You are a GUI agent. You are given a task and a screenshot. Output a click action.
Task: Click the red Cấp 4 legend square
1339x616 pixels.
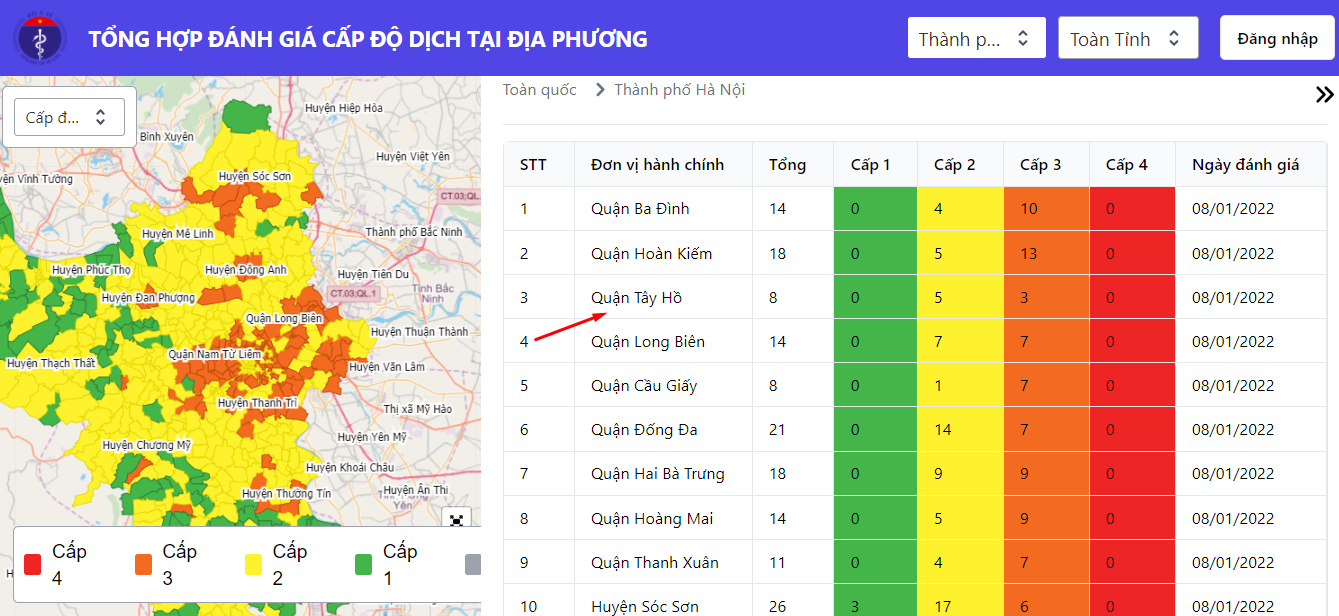pyautogui.click(x=32, y=565)
